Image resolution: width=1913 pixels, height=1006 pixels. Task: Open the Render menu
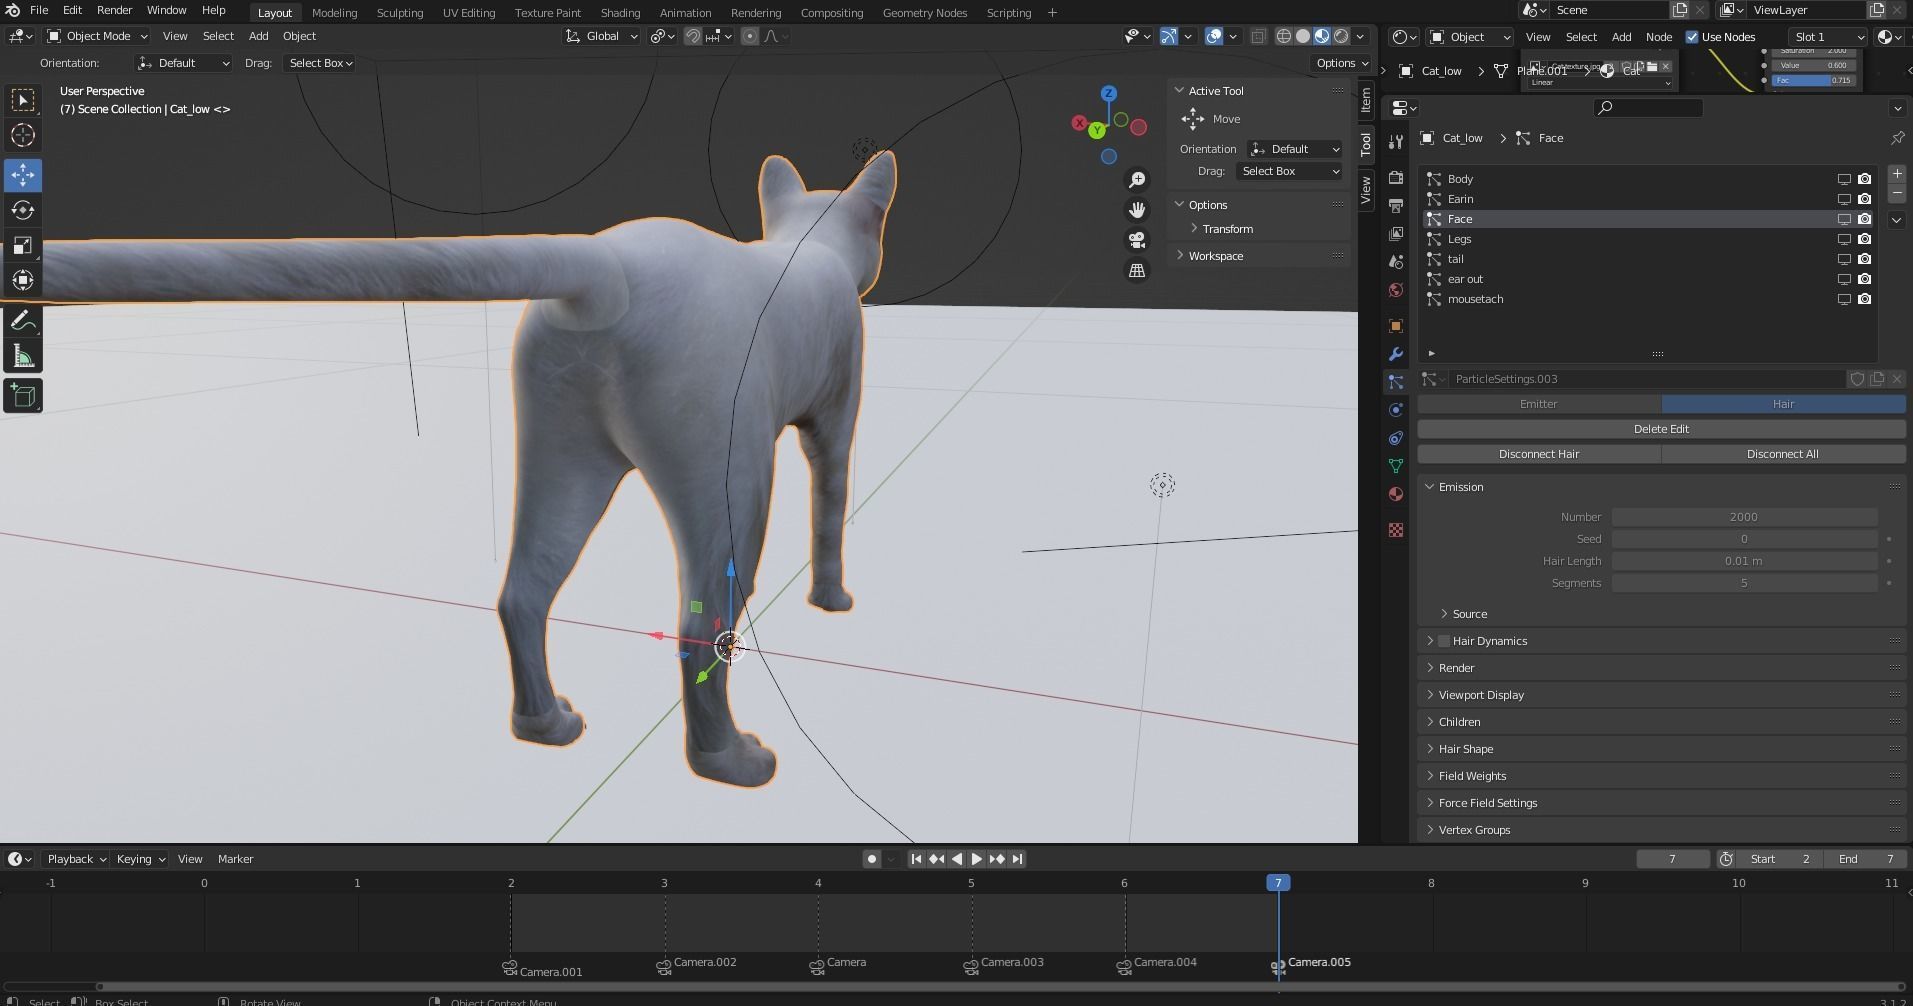click(x=114, y=10)
